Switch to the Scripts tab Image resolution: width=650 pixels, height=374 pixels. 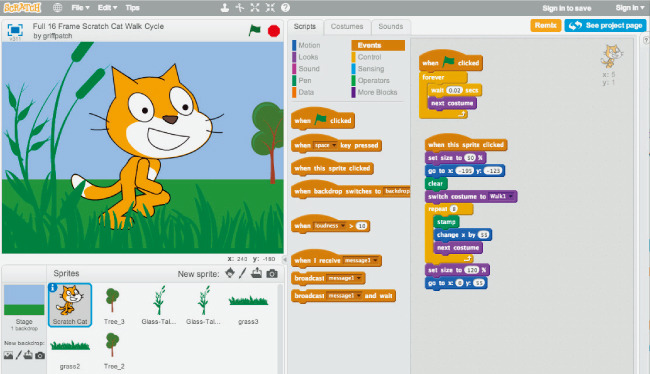point(305,27)
